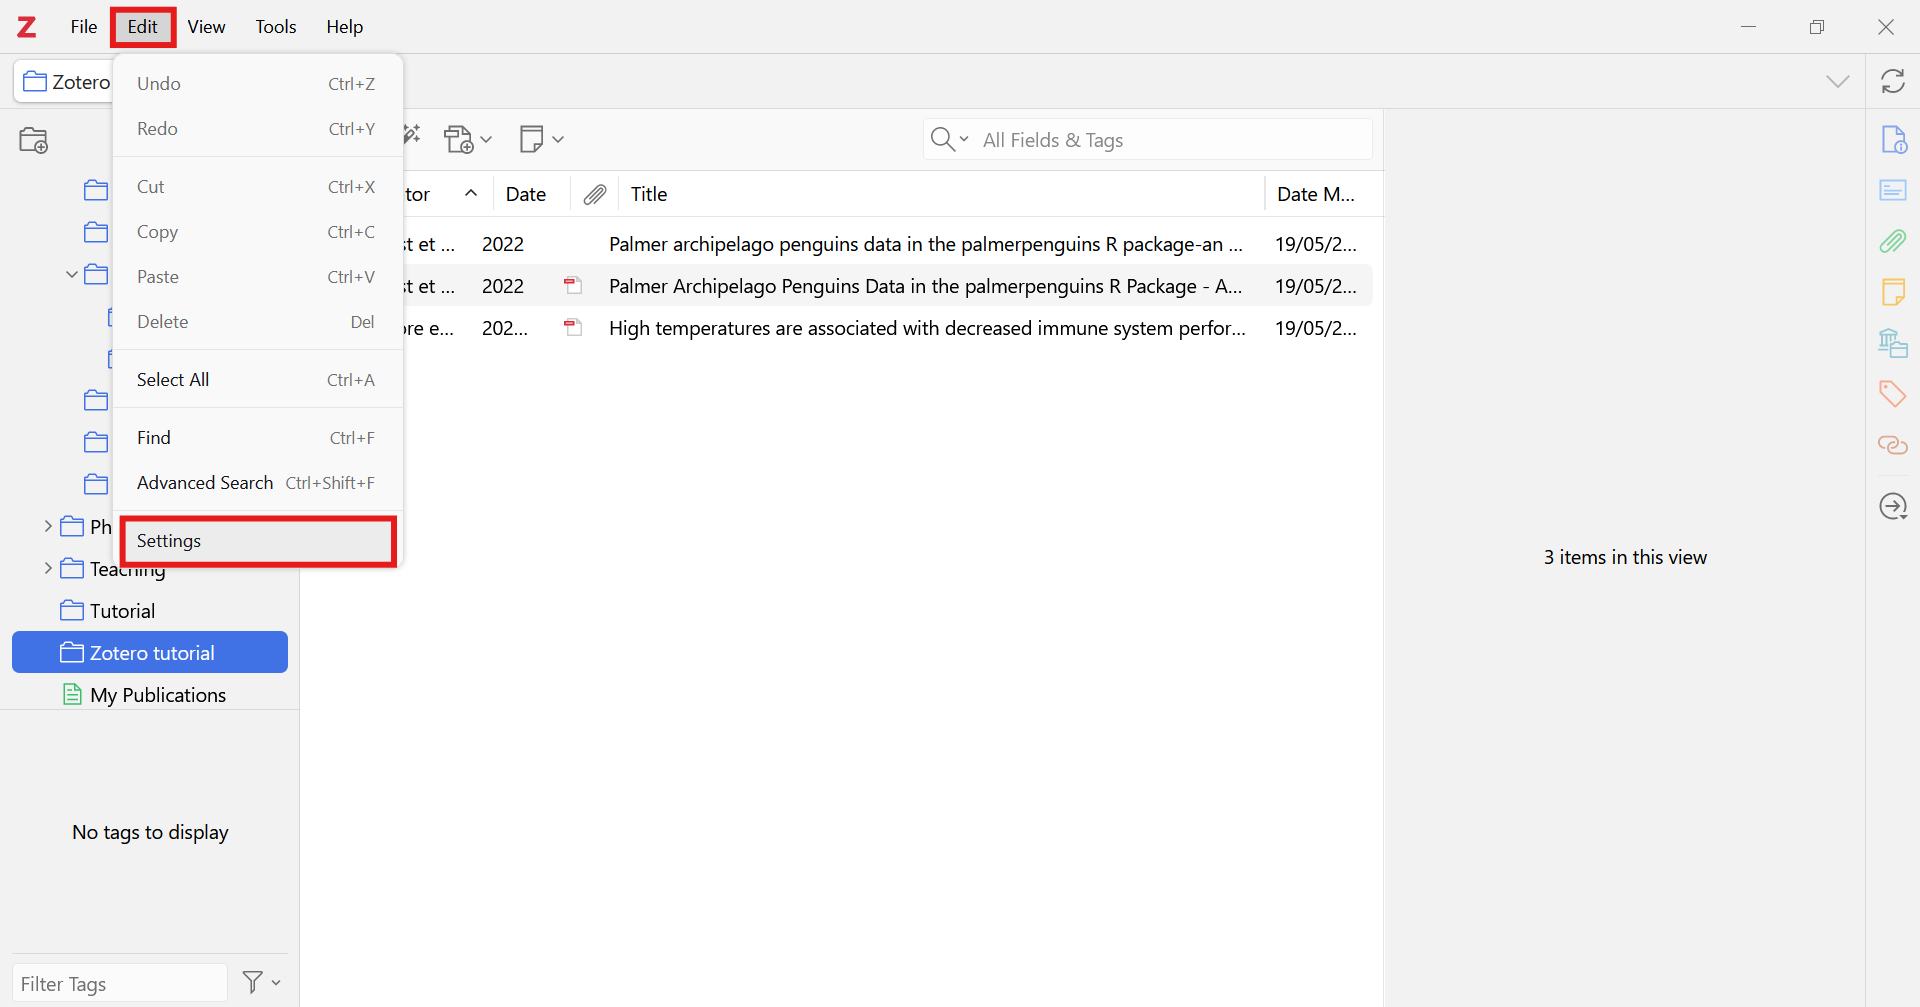Open Libraries and Collections sidebar icon
This screenshot has height=1007, width=1920.
[1893, 343]
